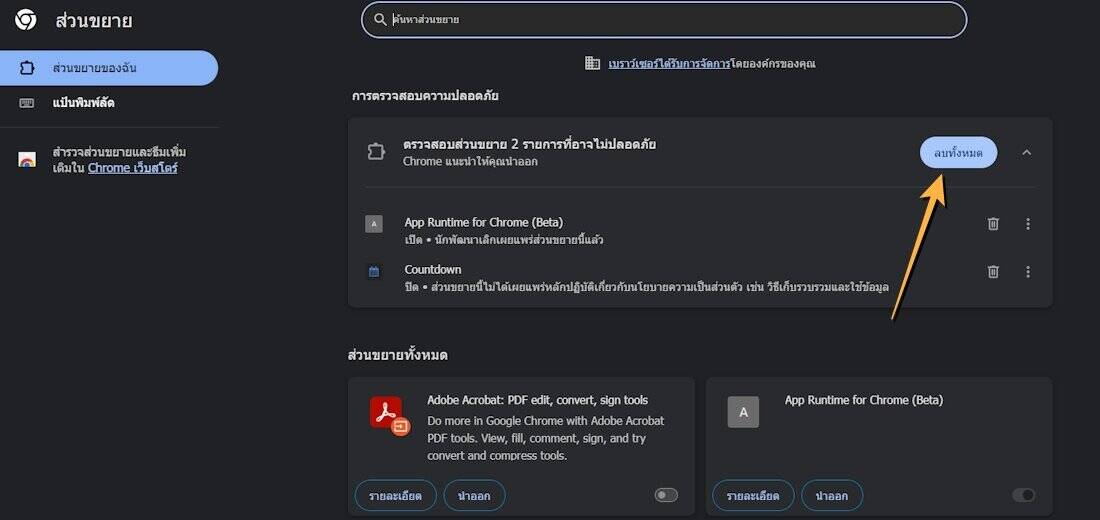Click the Adobe Acrobat extension icon
Image resolution: width=1100 pixels, height=520 pixels.
(388, 414)
